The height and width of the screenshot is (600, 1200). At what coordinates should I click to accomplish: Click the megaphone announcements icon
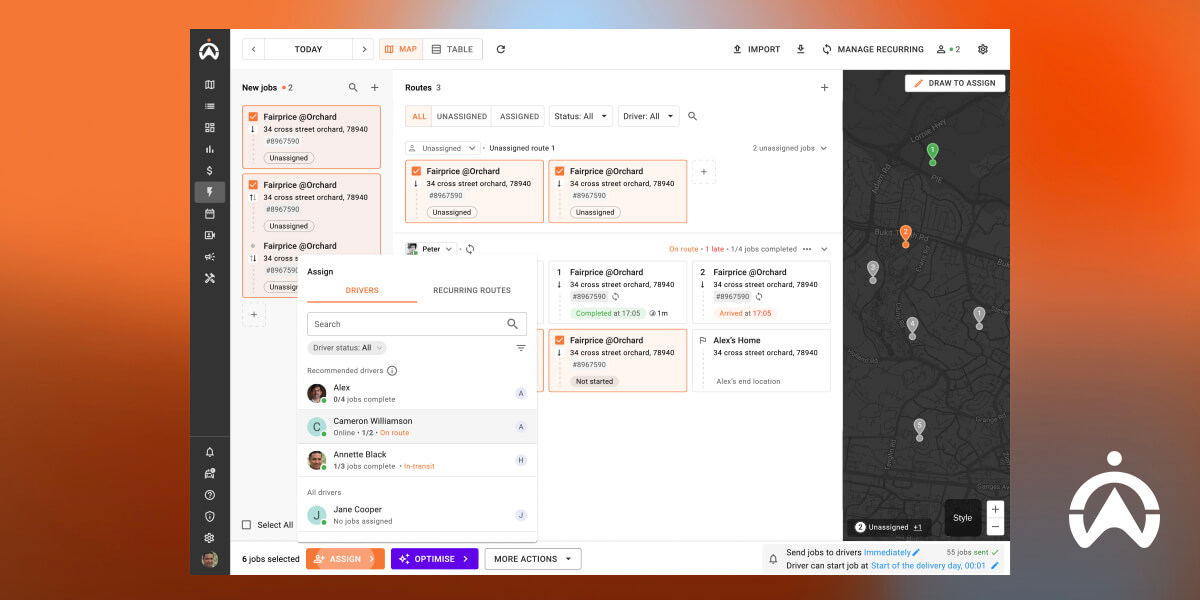[210, 259]
